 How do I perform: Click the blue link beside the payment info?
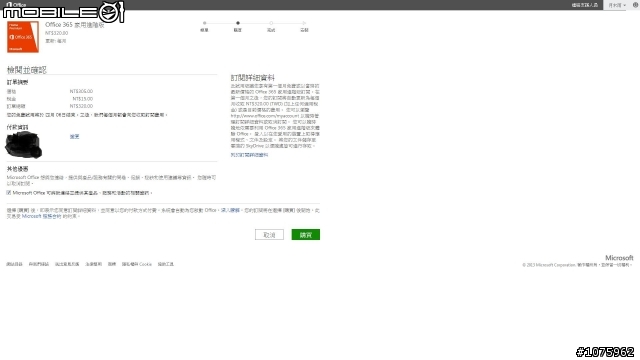click(74, 137)
